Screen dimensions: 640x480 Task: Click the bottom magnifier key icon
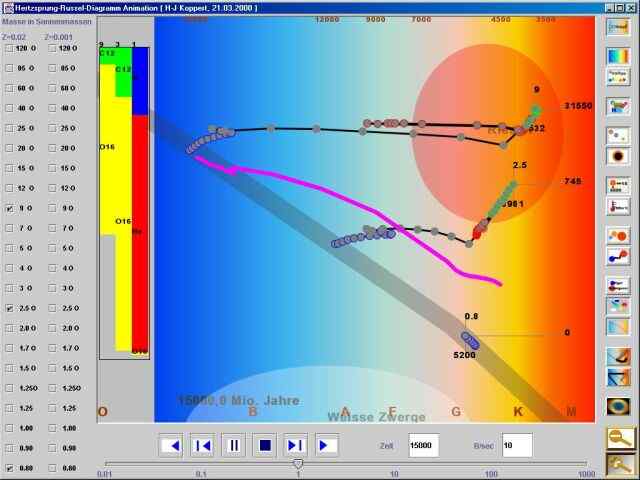[x=618, y=463]
